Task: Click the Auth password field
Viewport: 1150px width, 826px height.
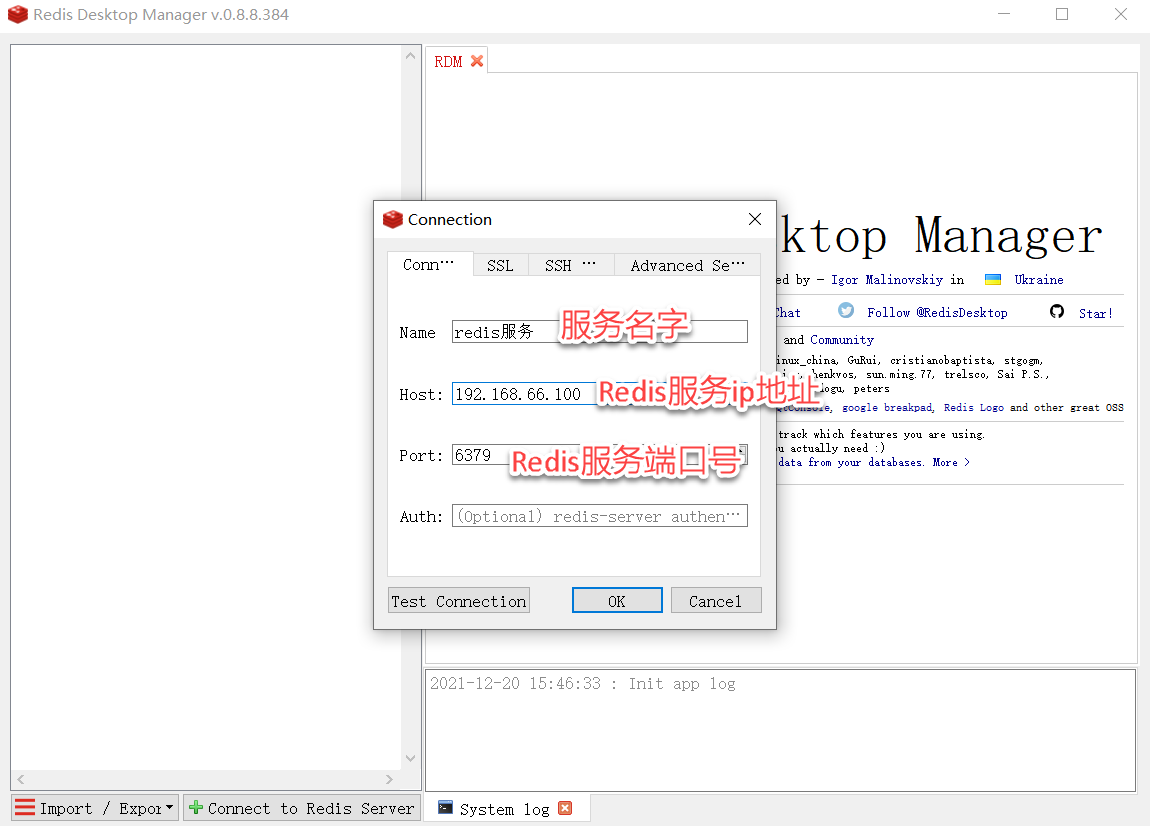Action: (599, 516)
